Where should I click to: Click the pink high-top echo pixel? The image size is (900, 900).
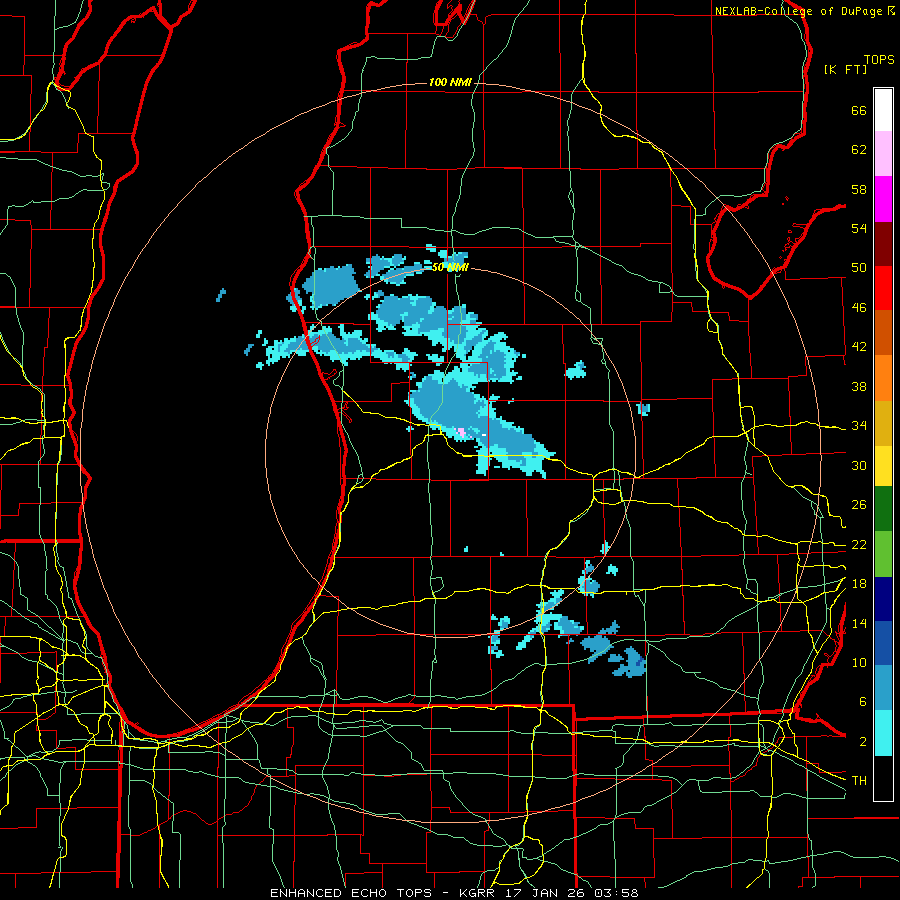coord(461,432)
